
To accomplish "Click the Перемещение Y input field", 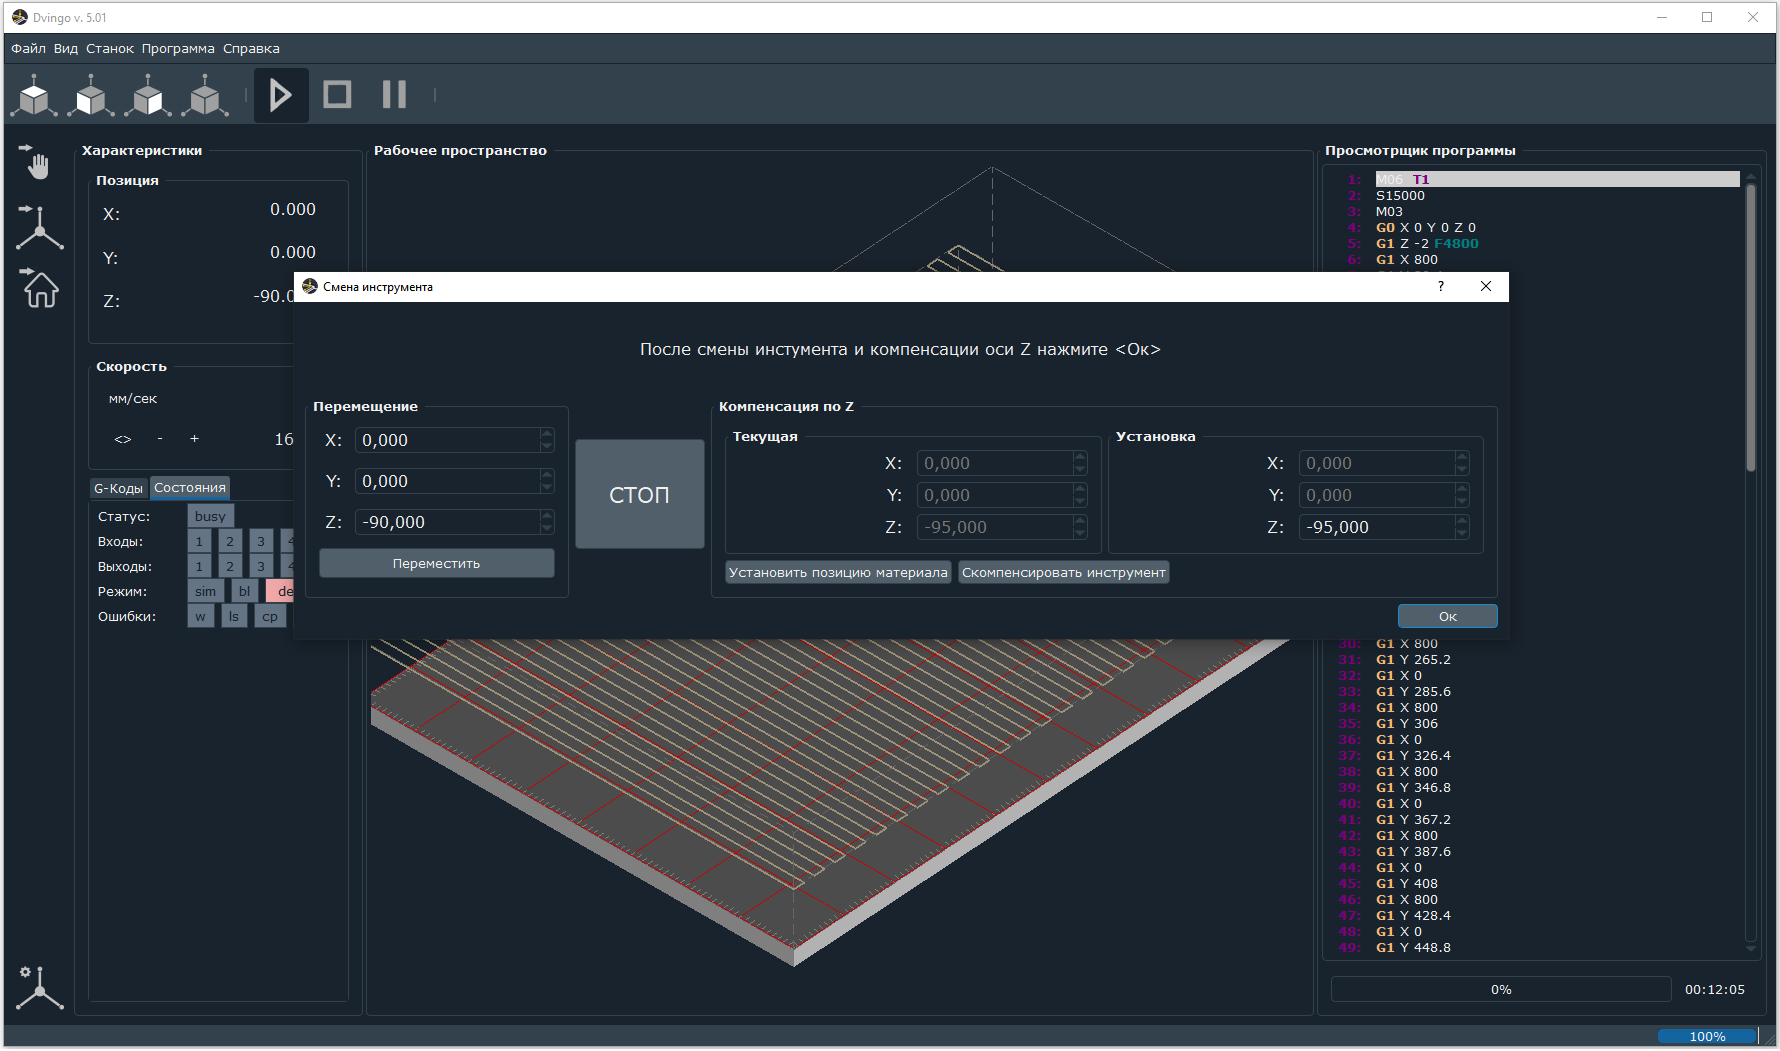I will 448,482.
